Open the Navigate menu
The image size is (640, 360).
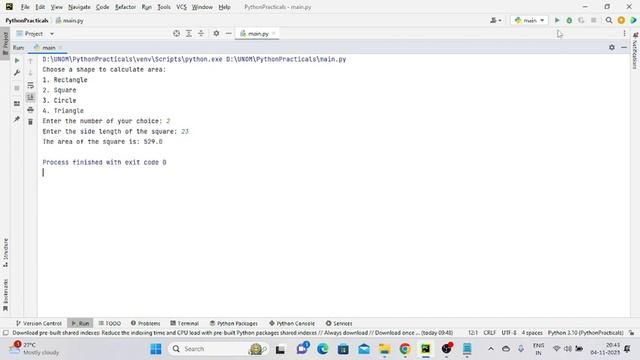79,7
